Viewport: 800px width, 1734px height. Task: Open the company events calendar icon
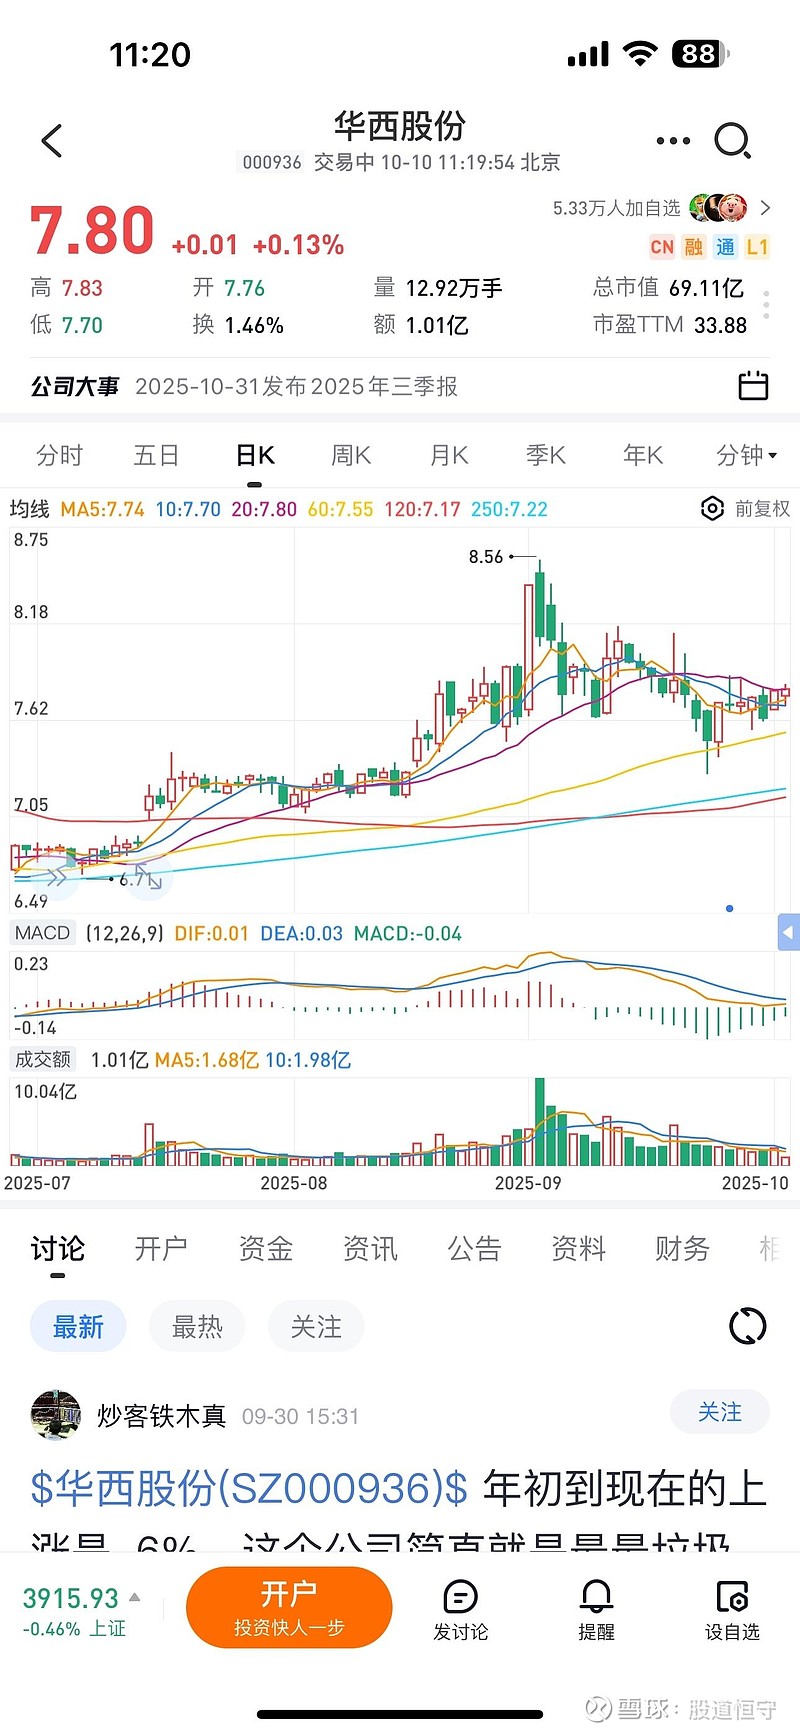[x=752, y=385]
